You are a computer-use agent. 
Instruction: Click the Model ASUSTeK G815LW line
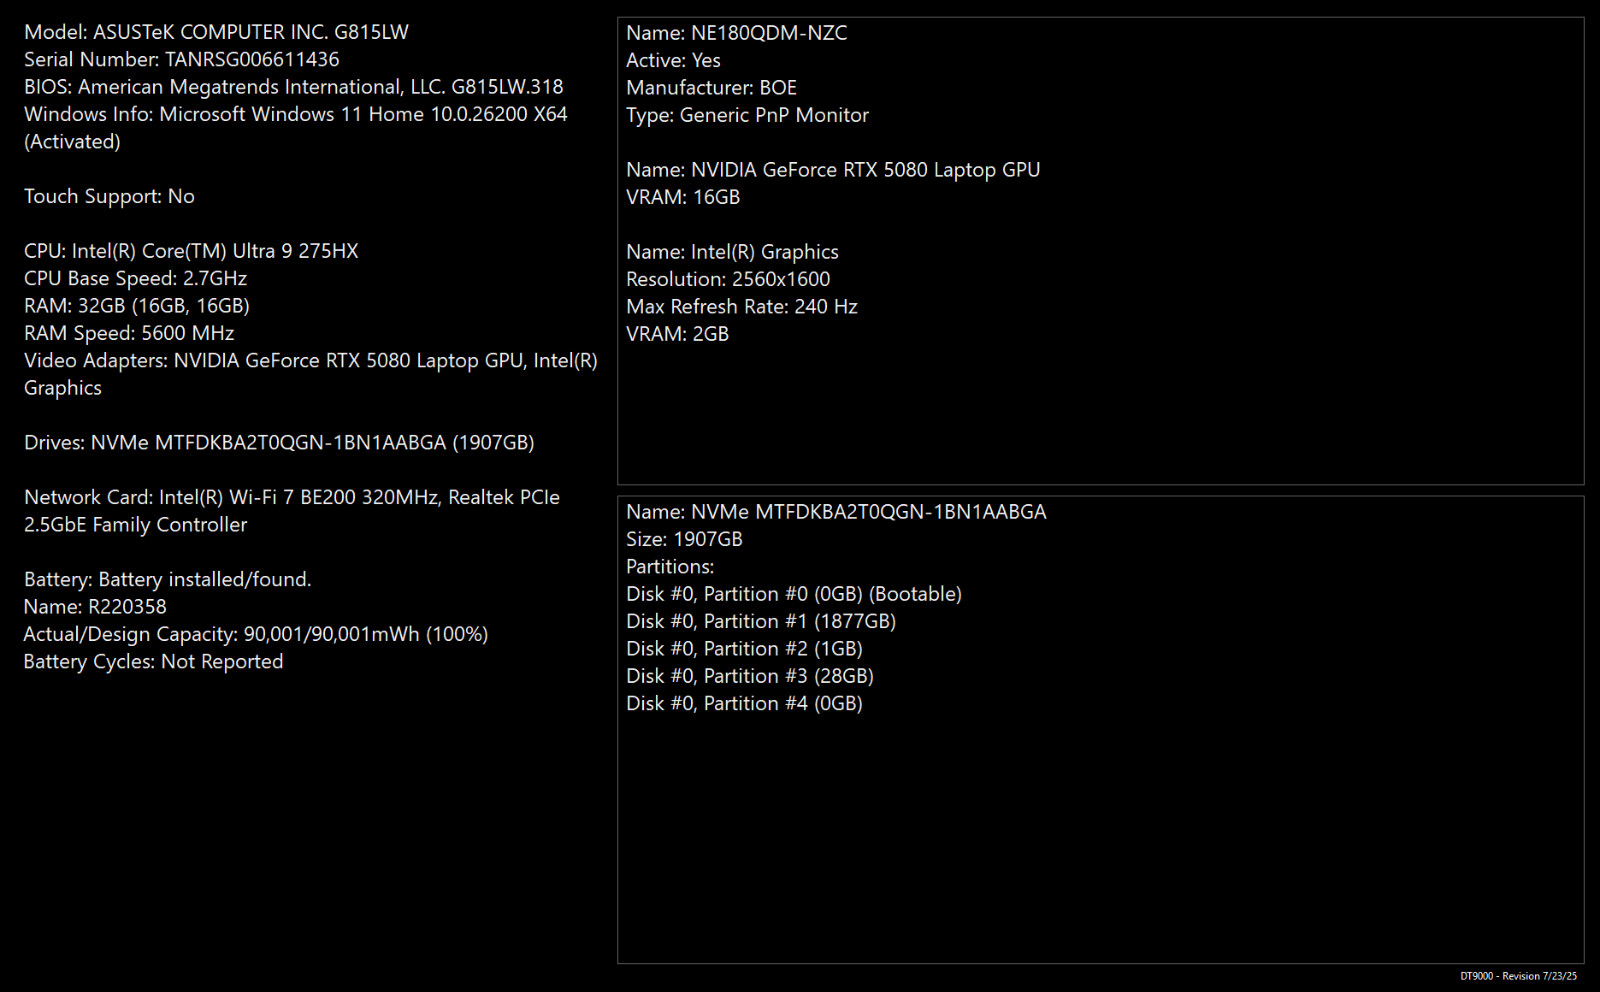point(216,32)
